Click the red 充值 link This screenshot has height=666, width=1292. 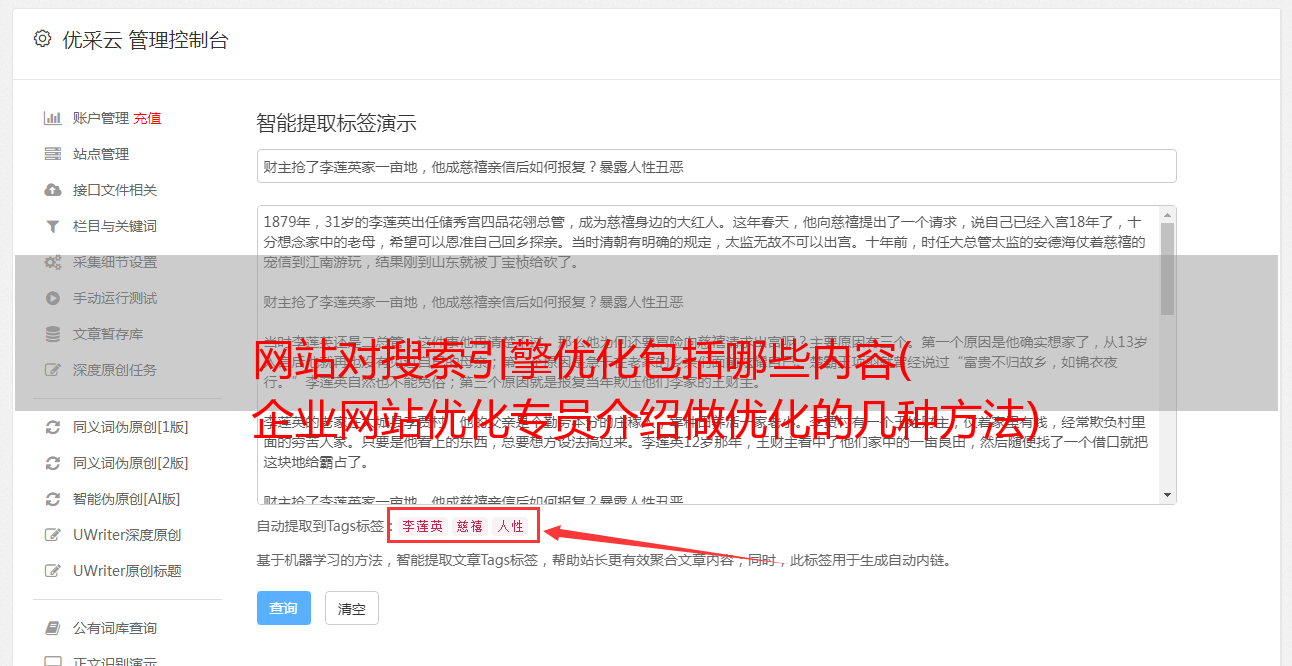147,118
